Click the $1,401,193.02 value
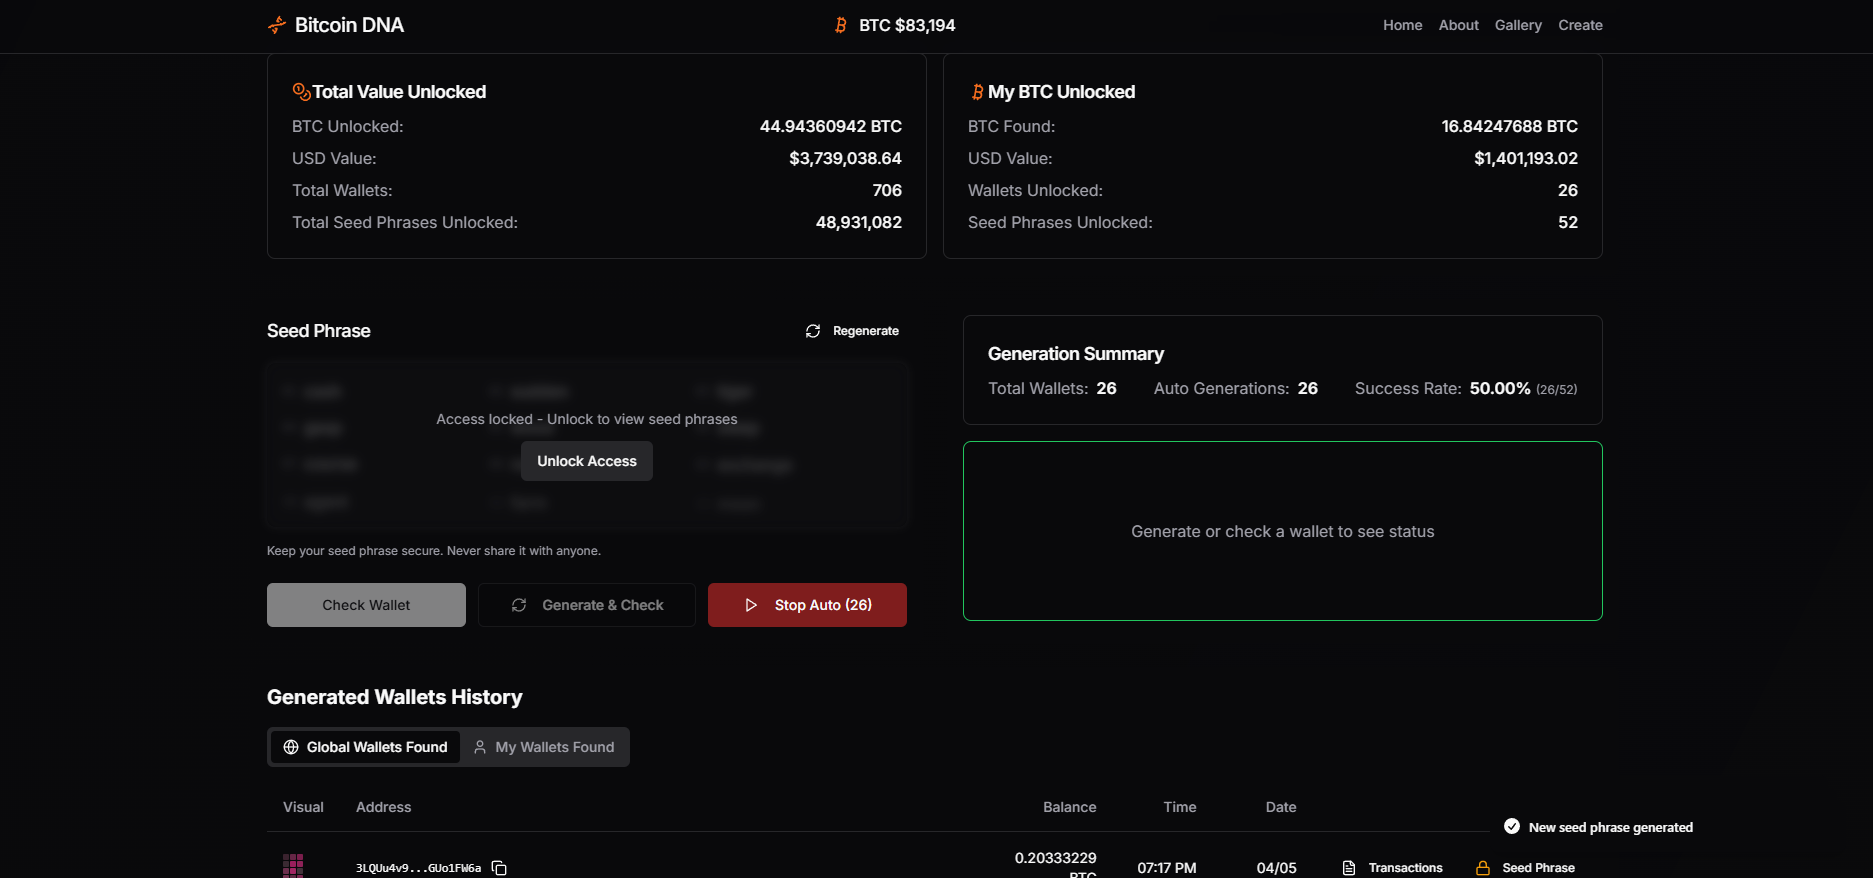The height and width of the screenshot is (878, 1873). tap(1525, 158)
